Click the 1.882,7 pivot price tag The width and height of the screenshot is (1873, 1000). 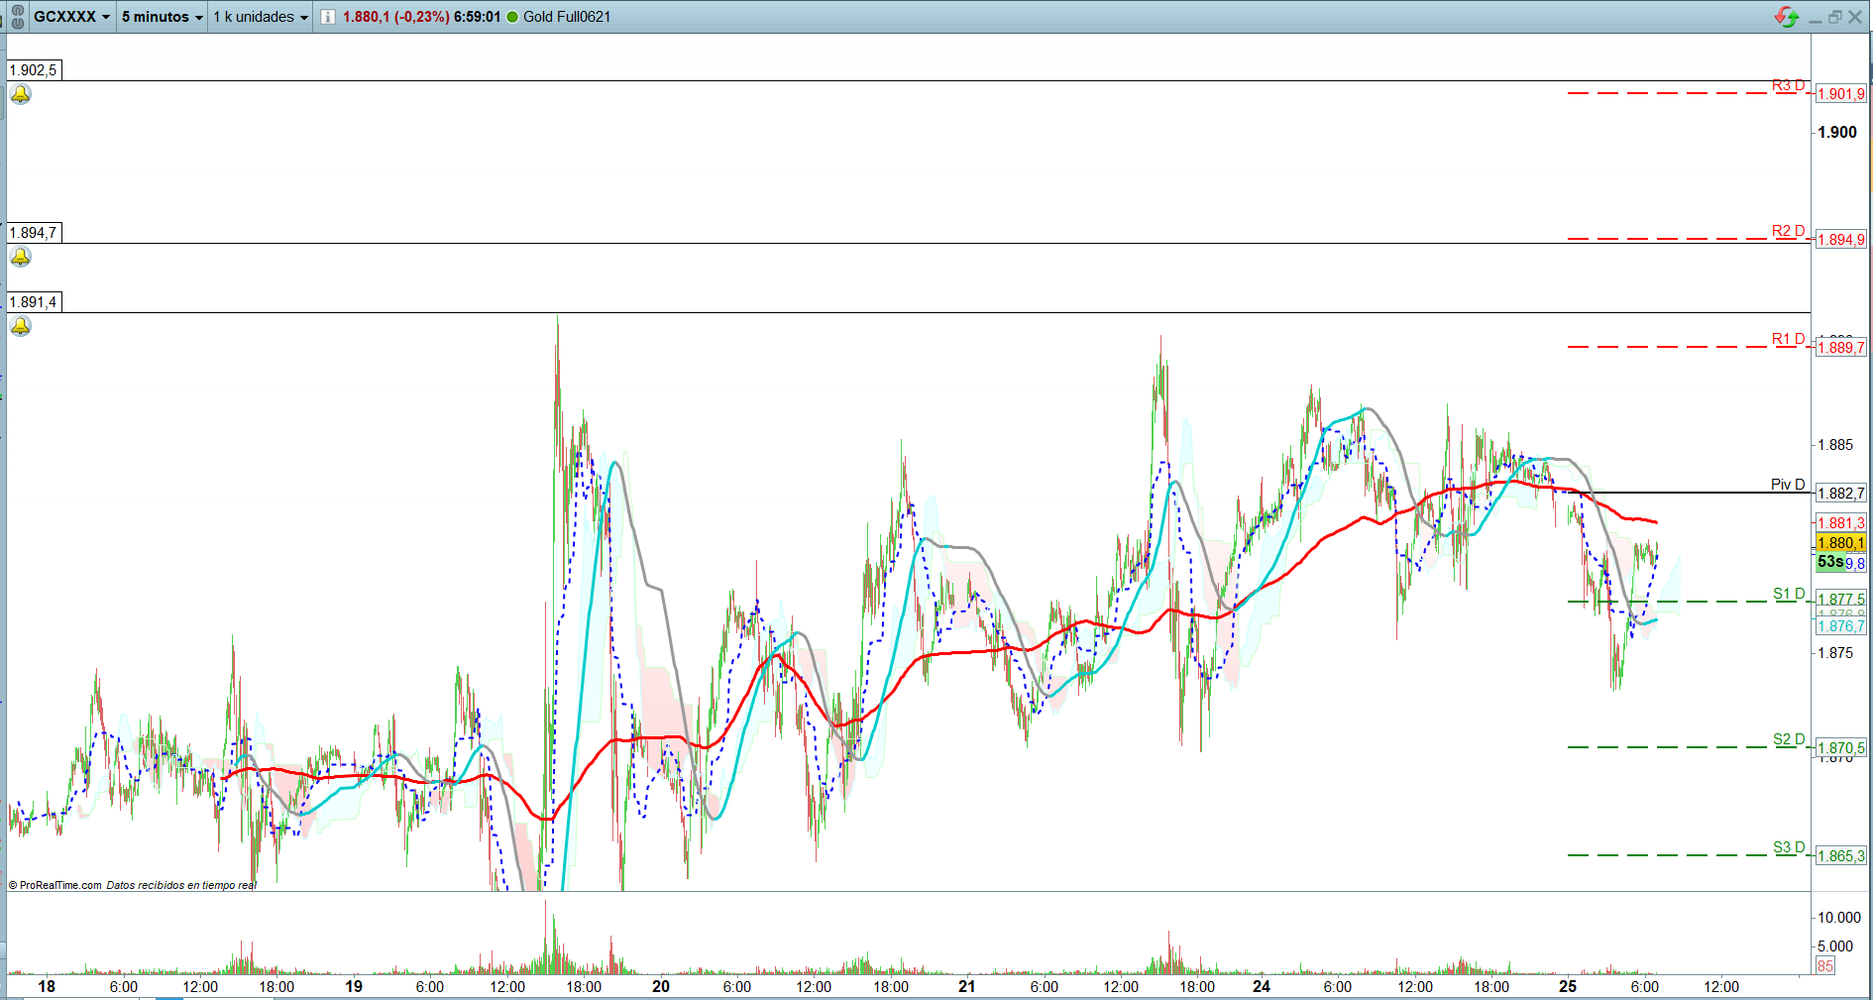[x=1841, y=493]
